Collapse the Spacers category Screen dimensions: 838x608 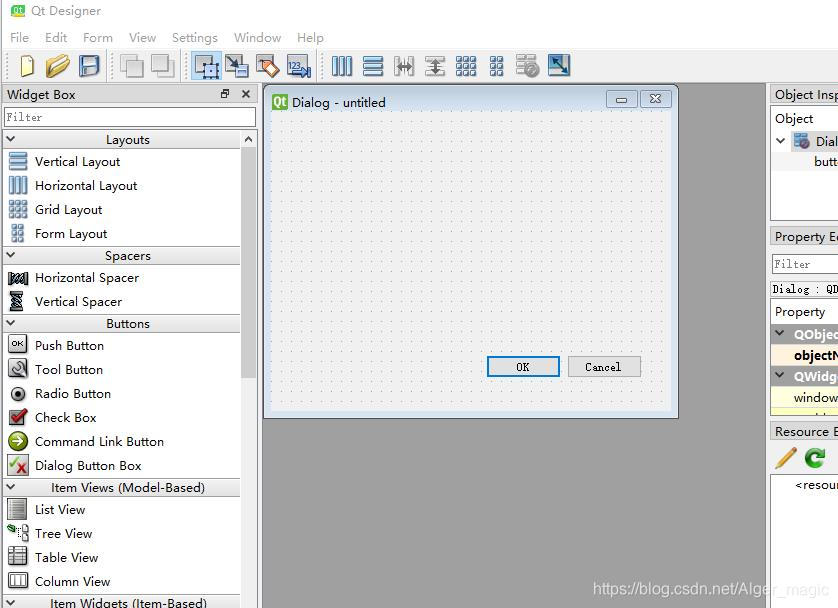11,255
